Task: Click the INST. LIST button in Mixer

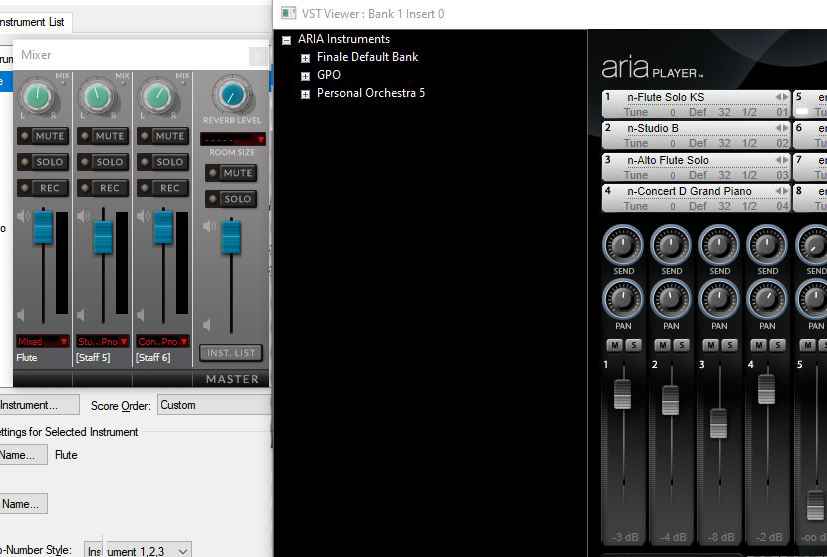Action: pos(231,353)
